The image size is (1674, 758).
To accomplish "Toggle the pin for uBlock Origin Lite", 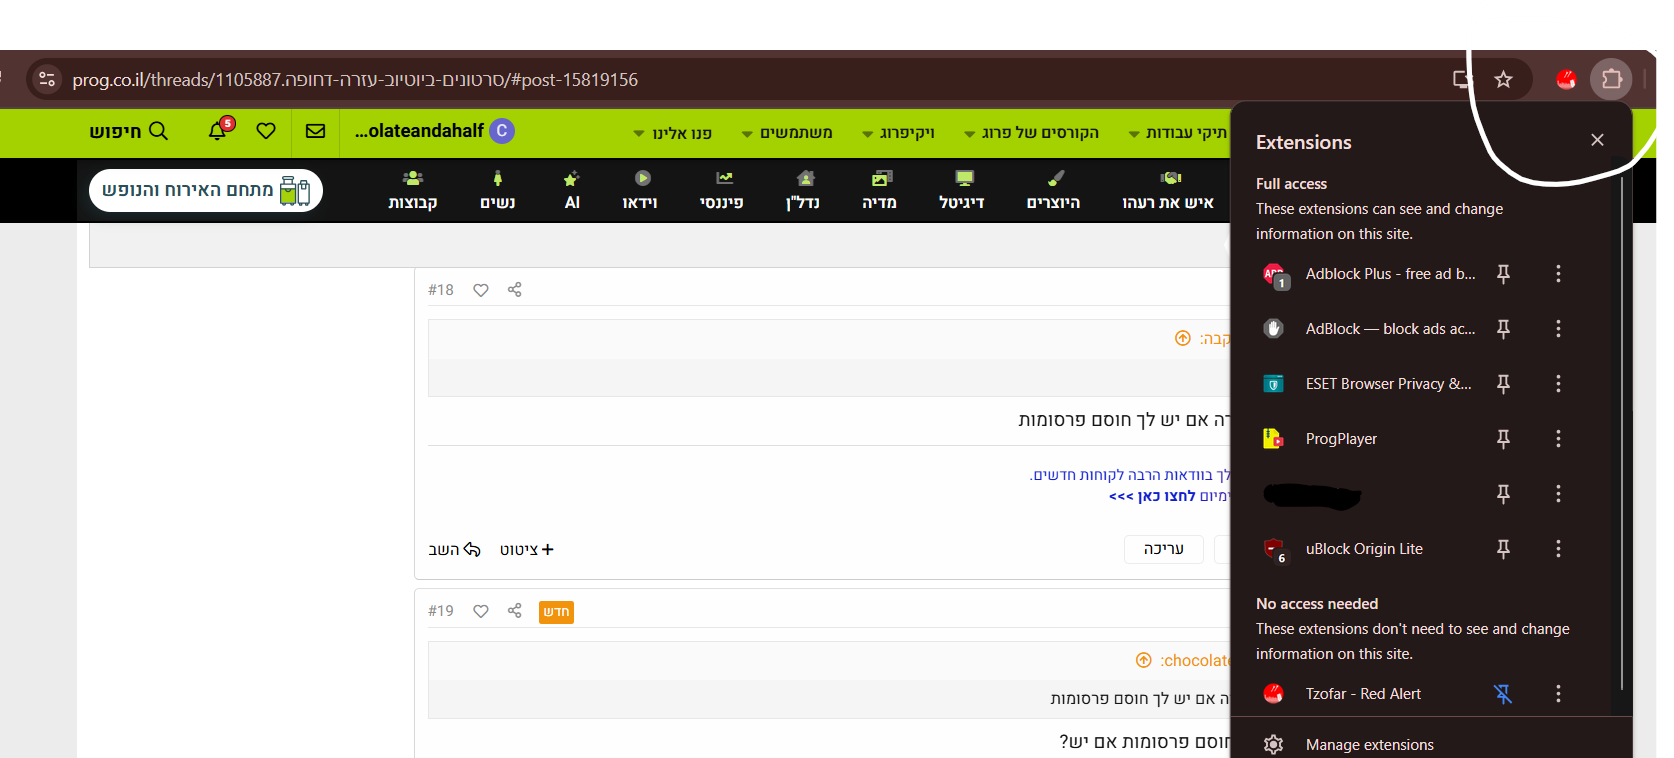I will tap(1503, 549).
